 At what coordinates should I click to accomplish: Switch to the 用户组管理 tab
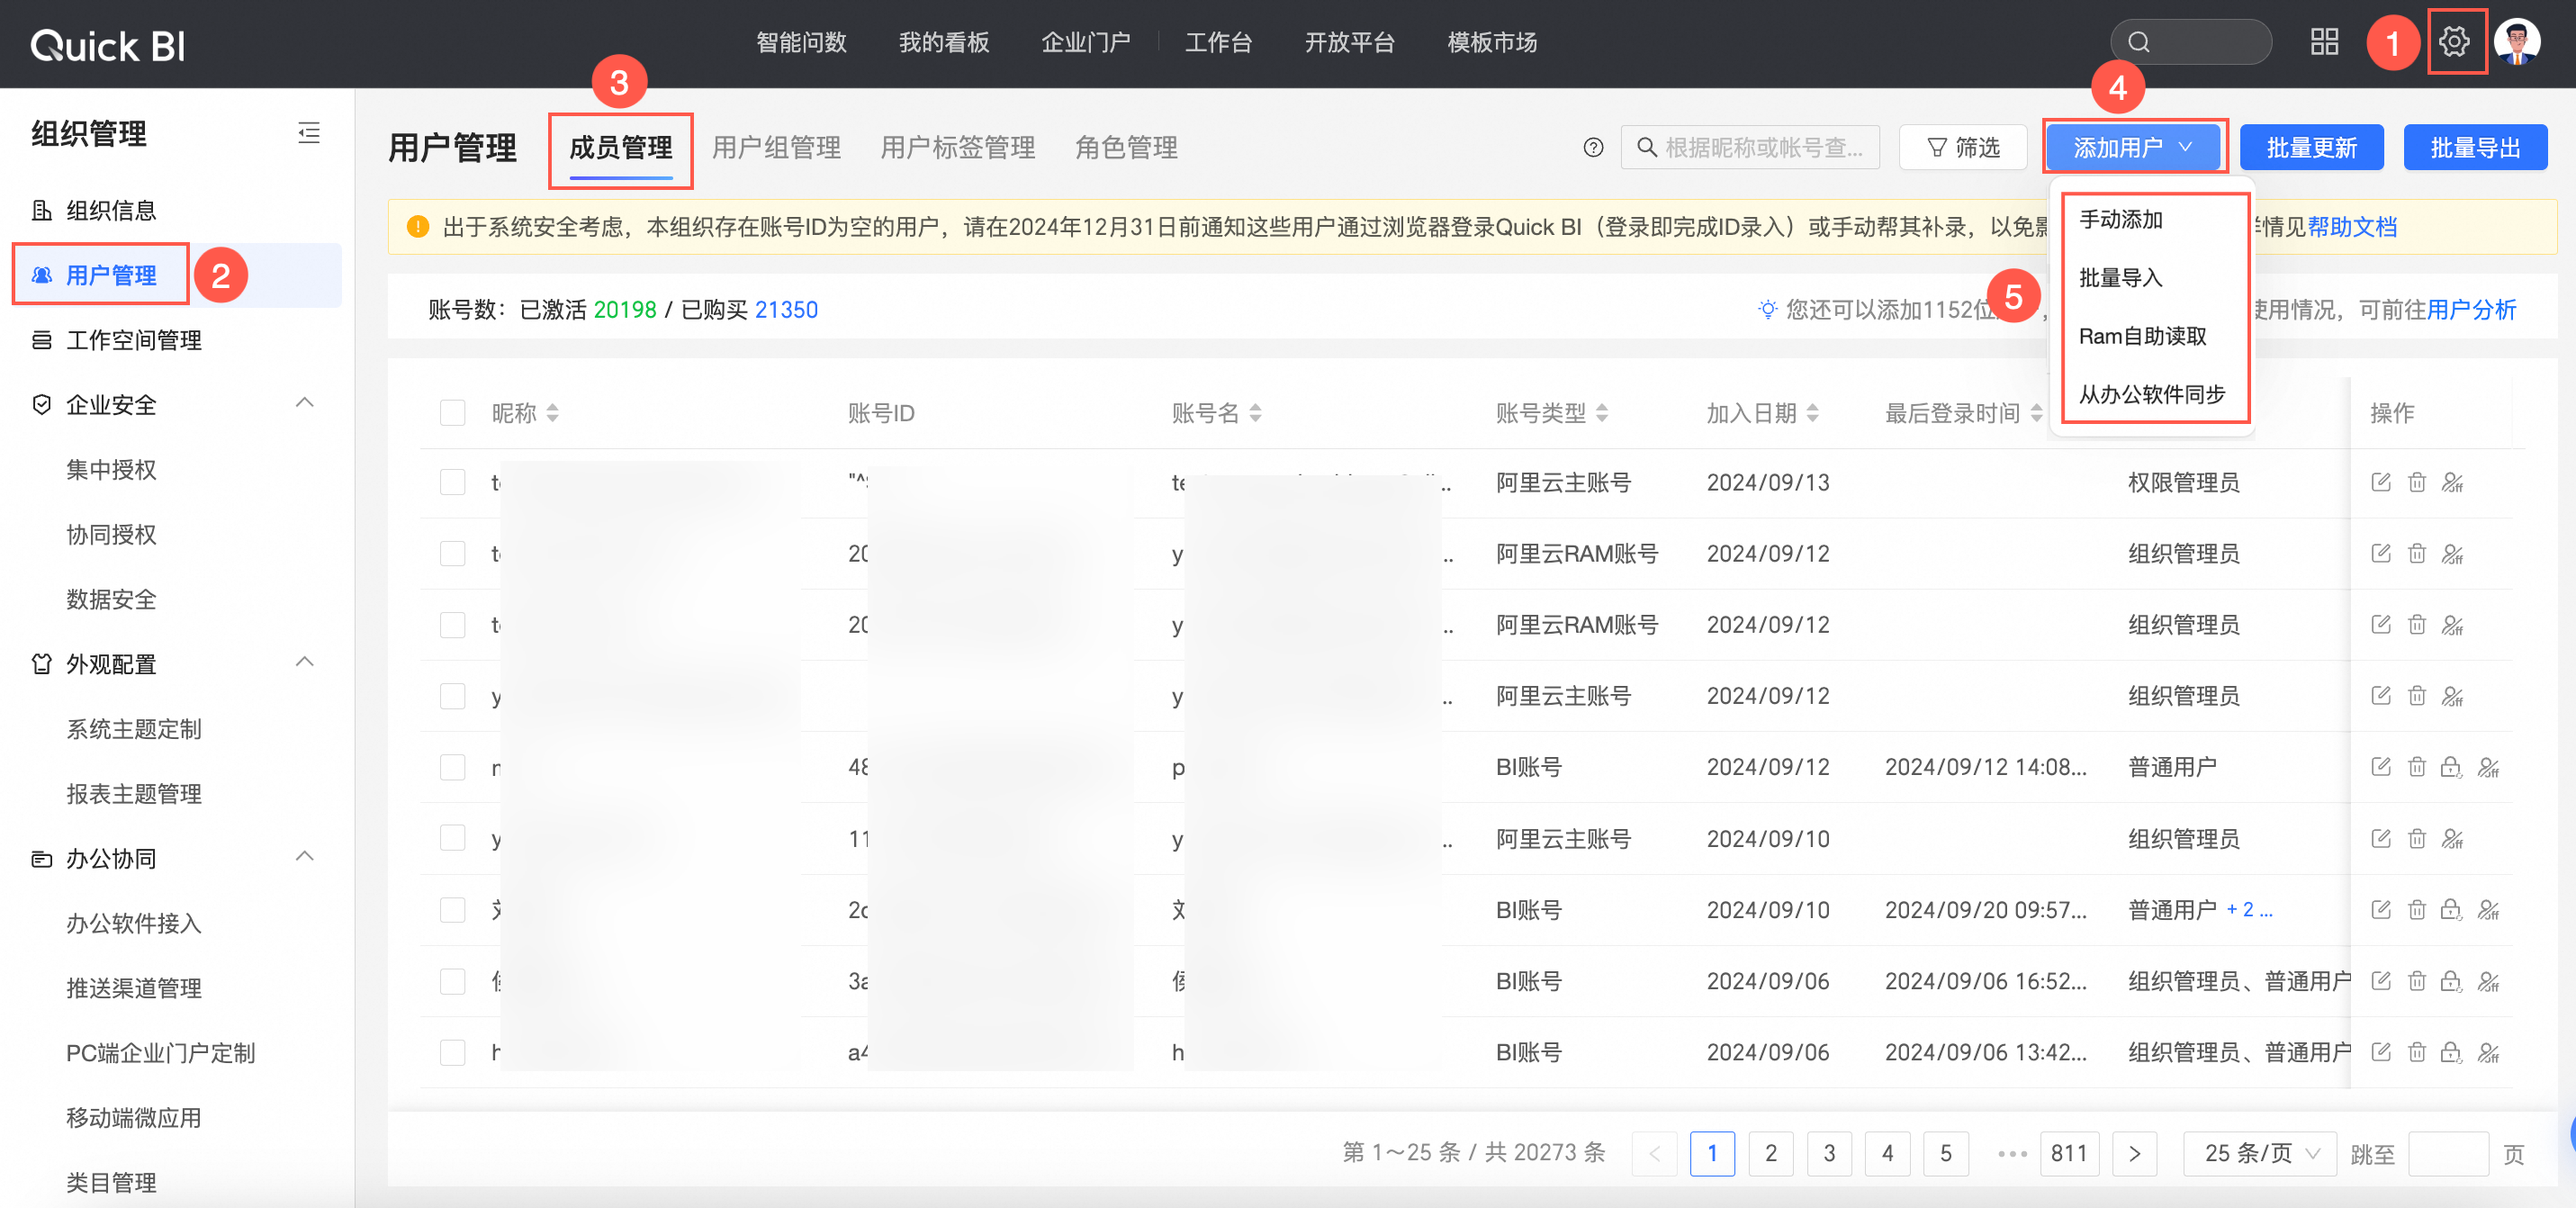[x=776, y=148]
